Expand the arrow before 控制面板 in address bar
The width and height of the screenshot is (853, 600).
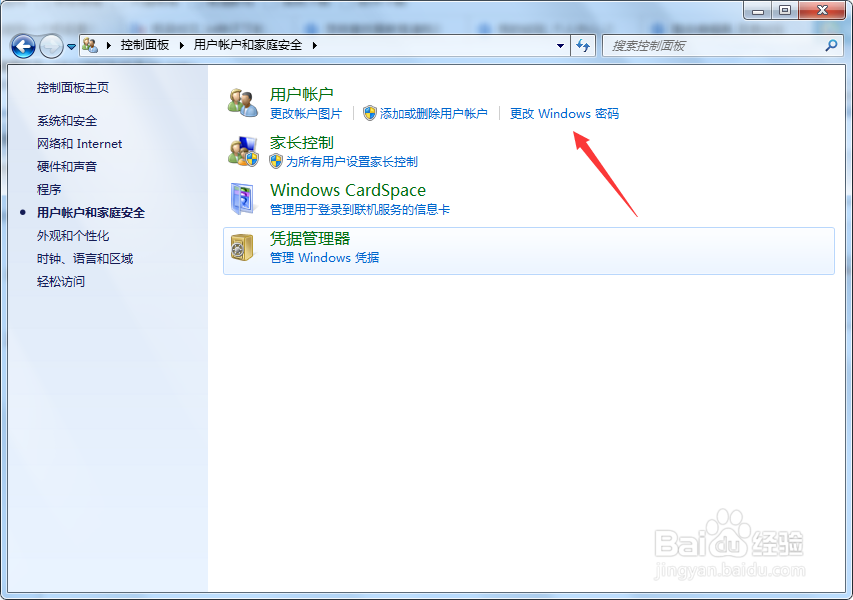pyautogui.click(x=109, y=45)
